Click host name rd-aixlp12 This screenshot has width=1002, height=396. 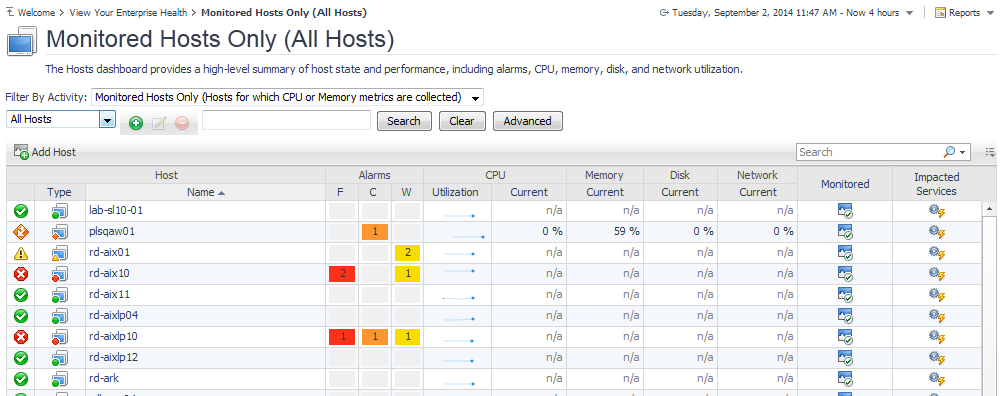113,357
